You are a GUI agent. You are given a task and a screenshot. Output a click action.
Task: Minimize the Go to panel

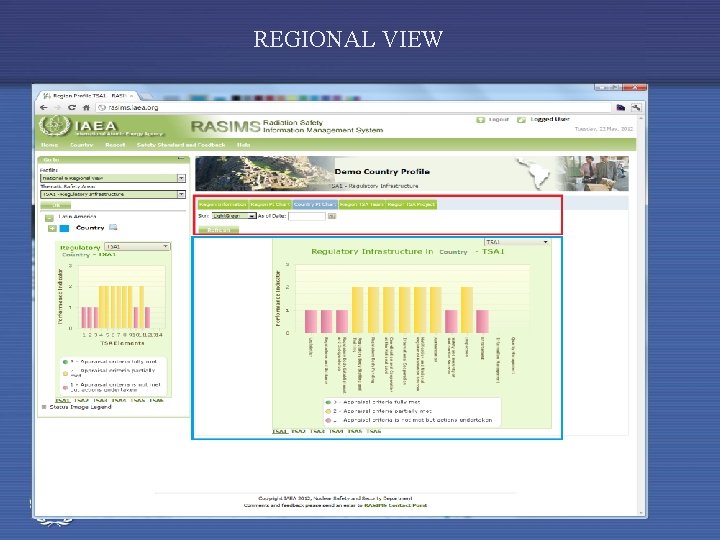point(181,159)
